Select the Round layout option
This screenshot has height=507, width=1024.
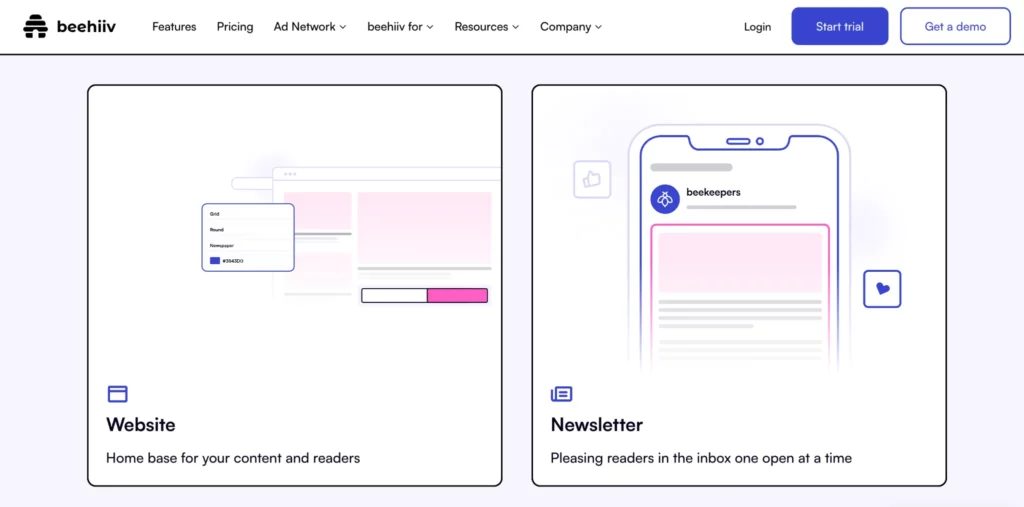coord(217,229)
